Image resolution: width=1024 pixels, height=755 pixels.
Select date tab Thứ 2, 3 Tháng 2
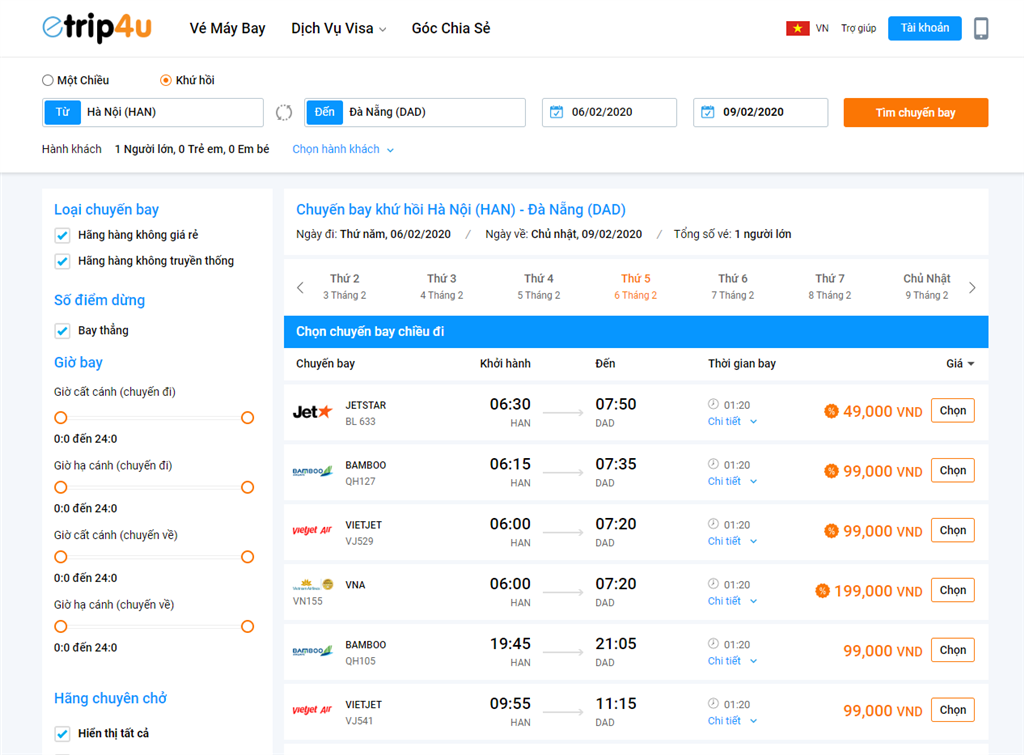pyautogui.click(x=344, y=287)
